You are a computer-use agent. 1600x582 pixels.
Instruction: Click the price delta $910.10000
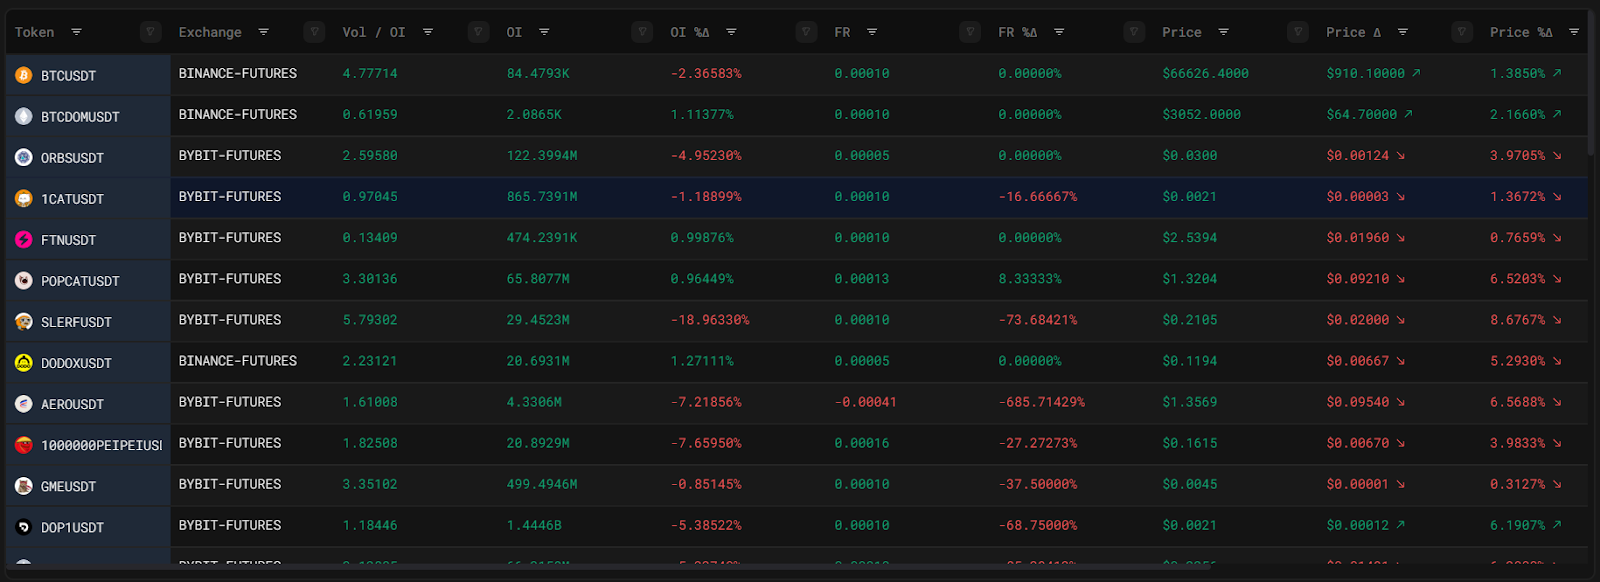[x=1366, y=74]
